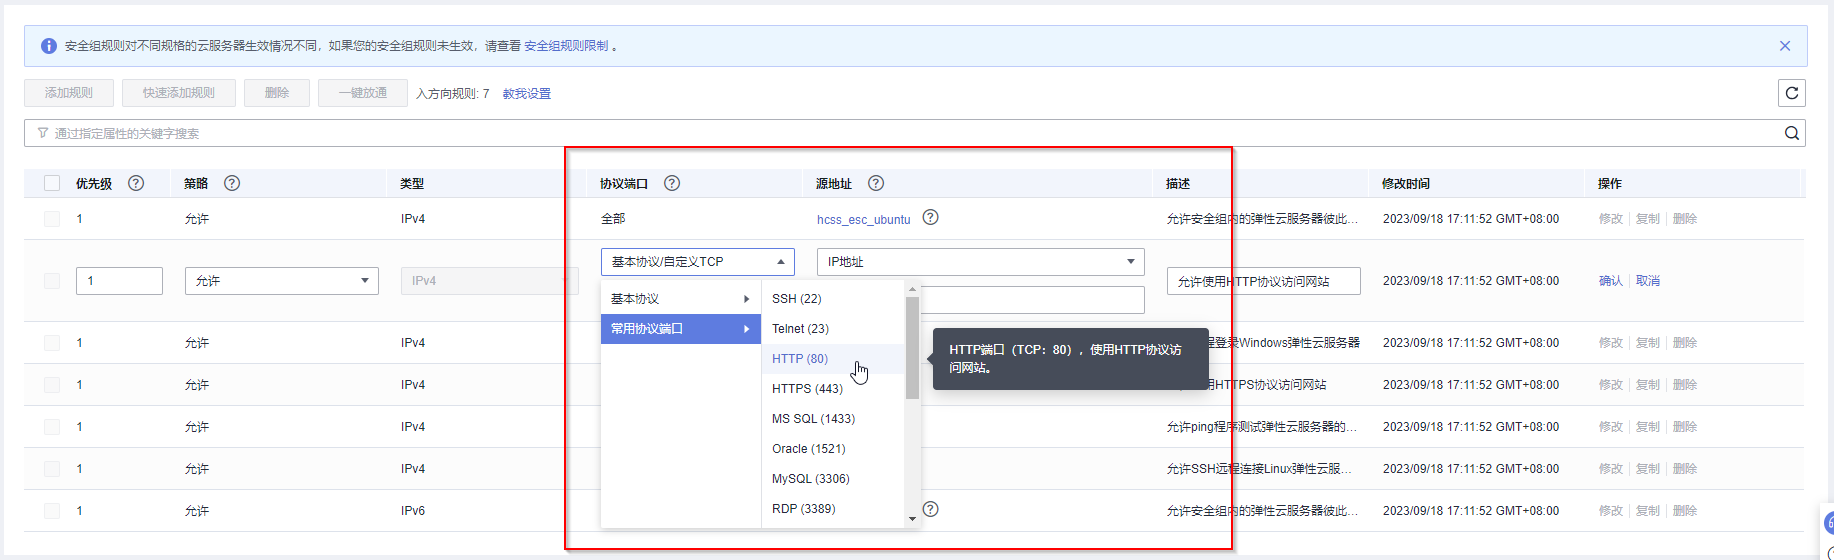Click the search magnifier icon
This screenshot has height=560, width=1834.
1792,133
